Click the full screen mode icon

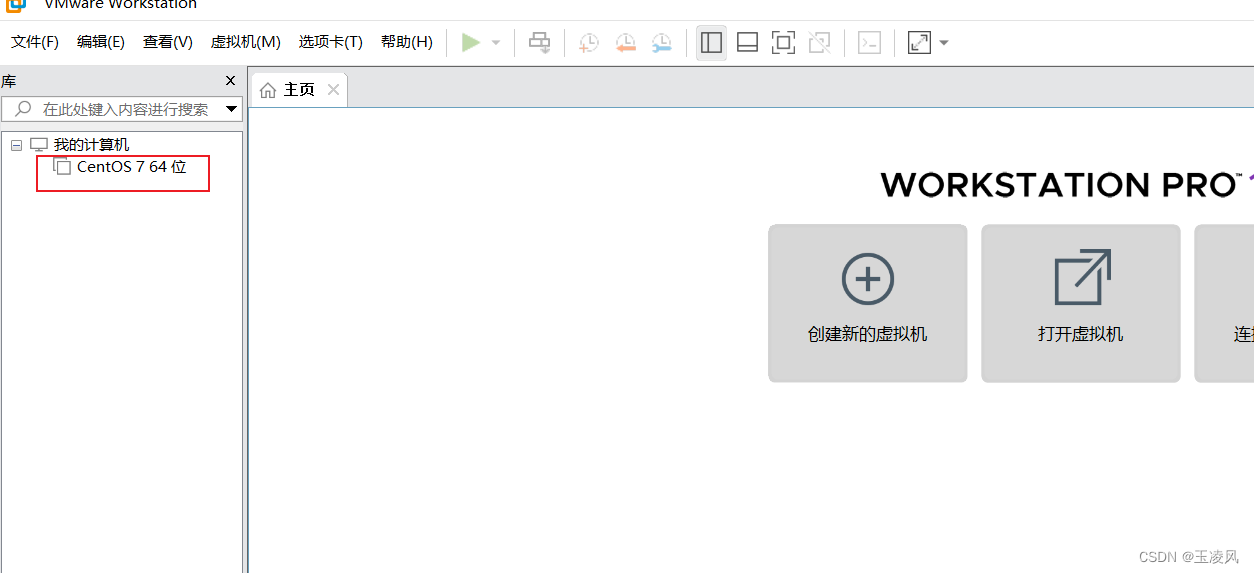coord(783,43)
